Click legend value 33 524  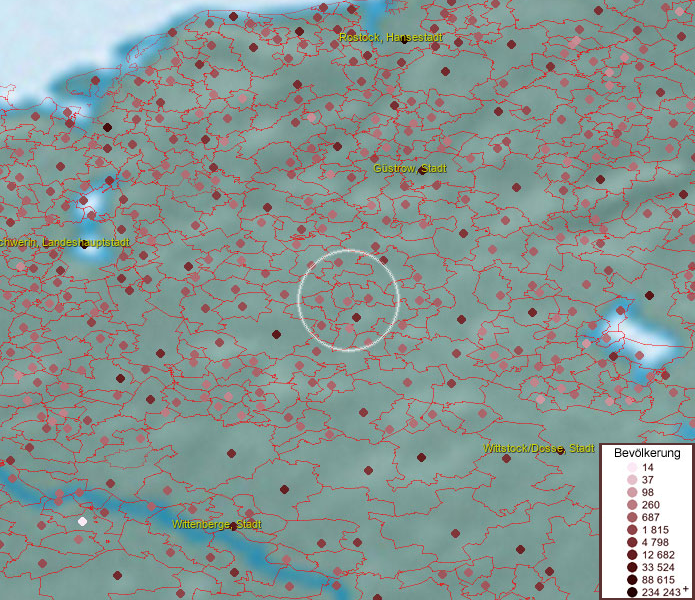[658, 567]
